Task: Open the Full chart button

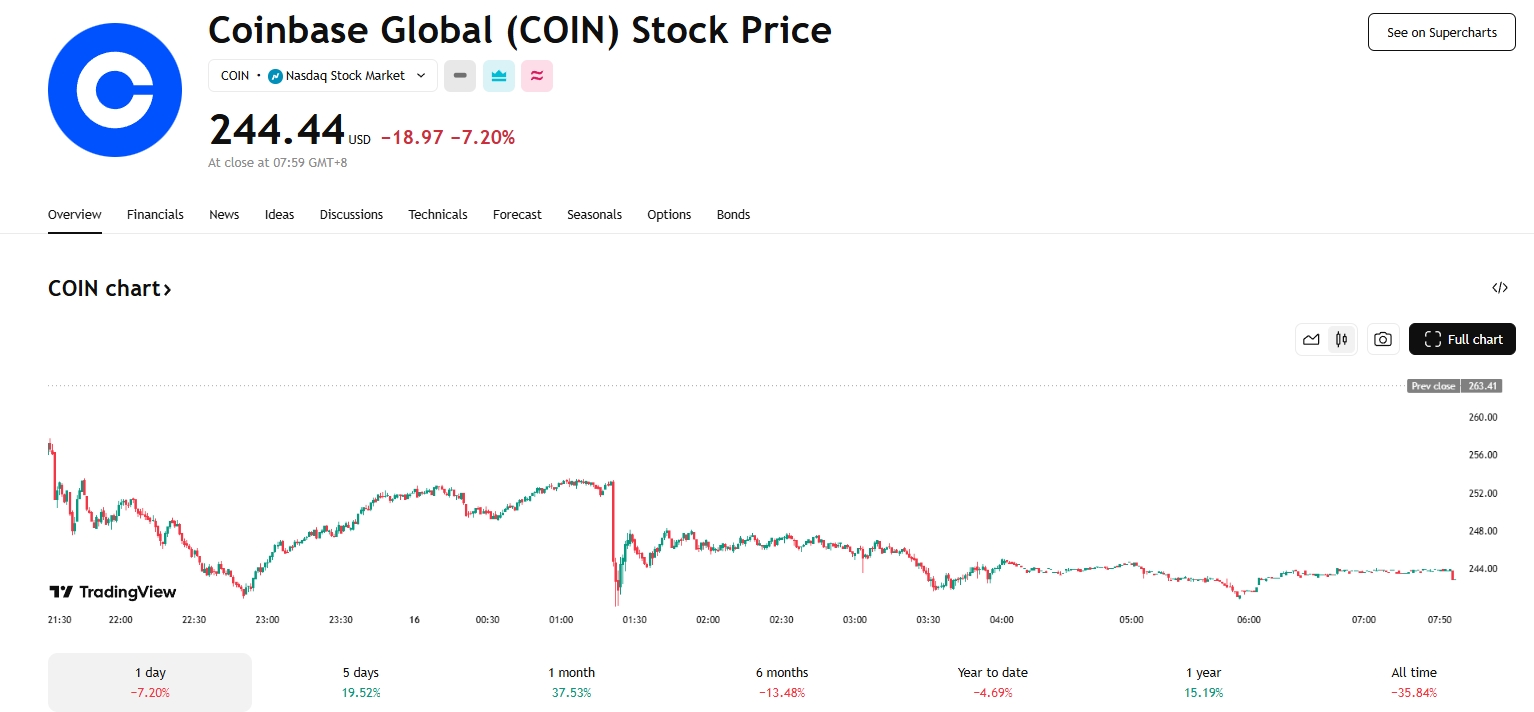Action: (1462, 339)
